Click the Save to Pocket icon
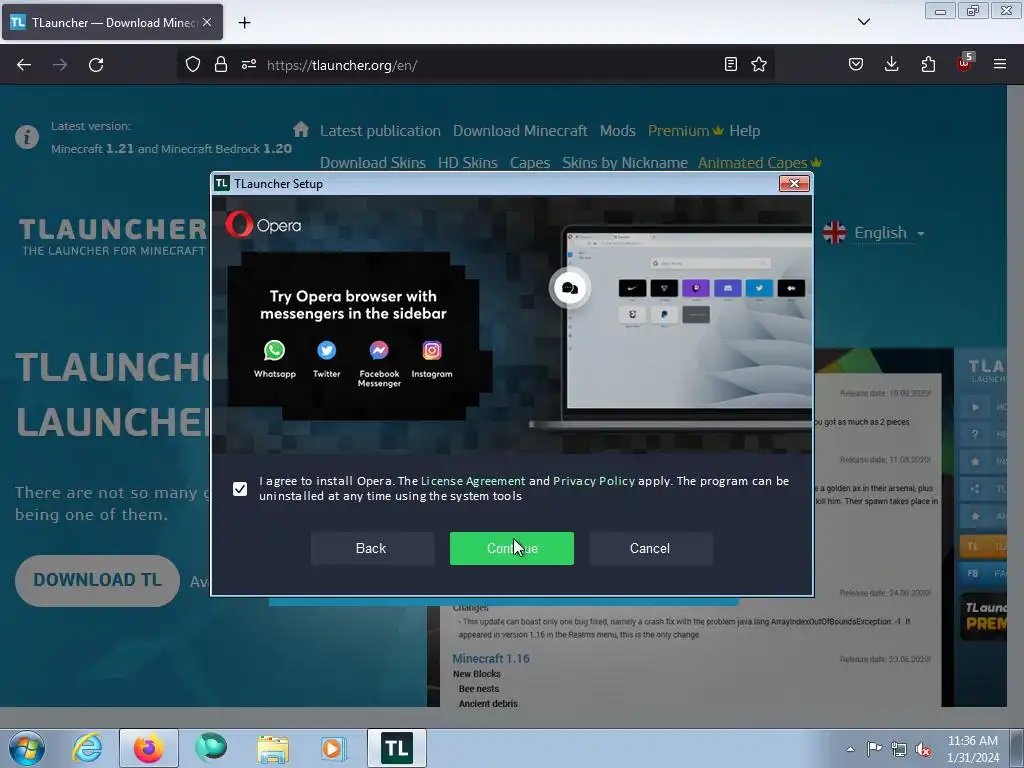Viewport: 1024px width, 768px height. [856, 64]
